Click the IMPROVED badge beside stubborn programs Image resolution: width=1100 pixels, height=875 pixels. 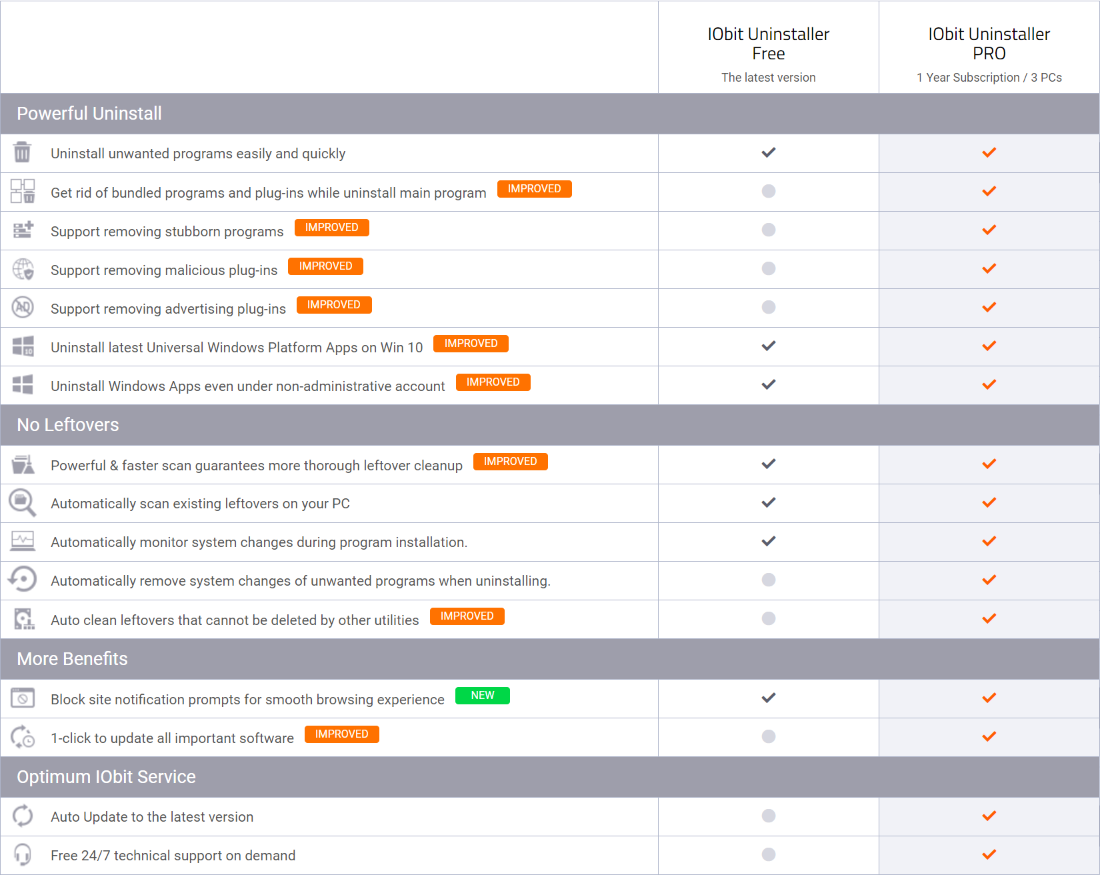tap(331, 228)
